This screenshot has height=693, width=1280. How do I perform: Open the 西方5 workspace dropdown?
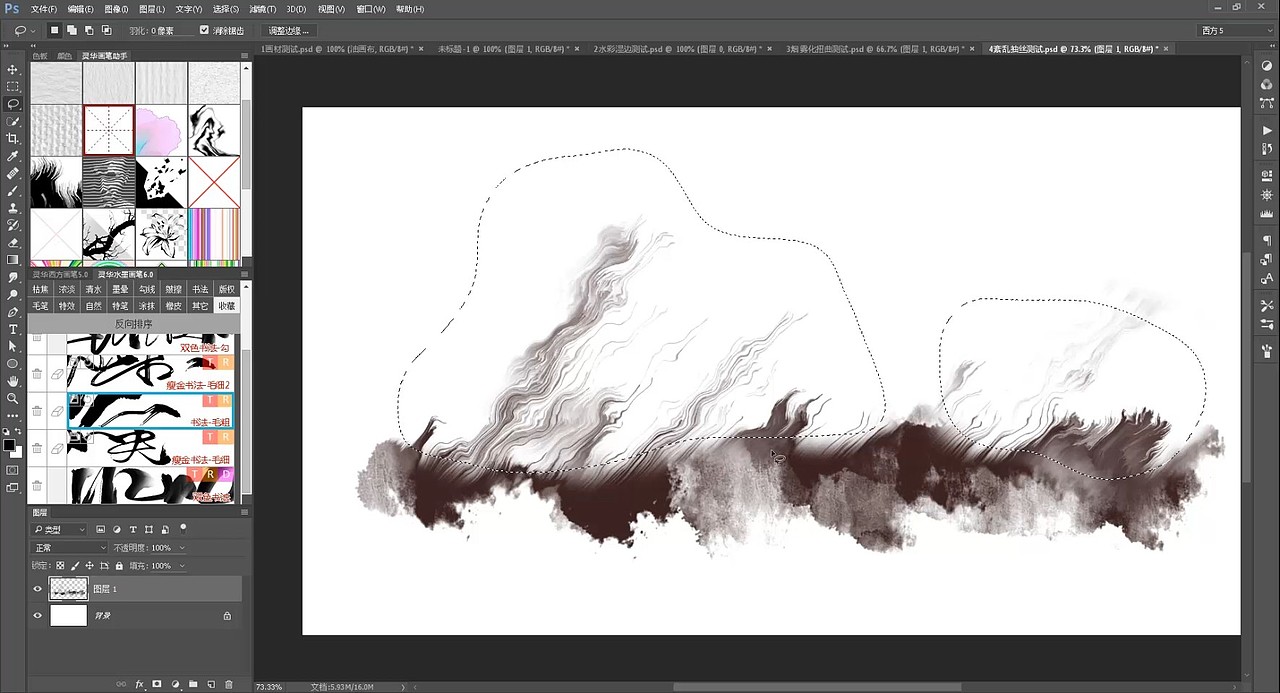[x=1236, y=31]
